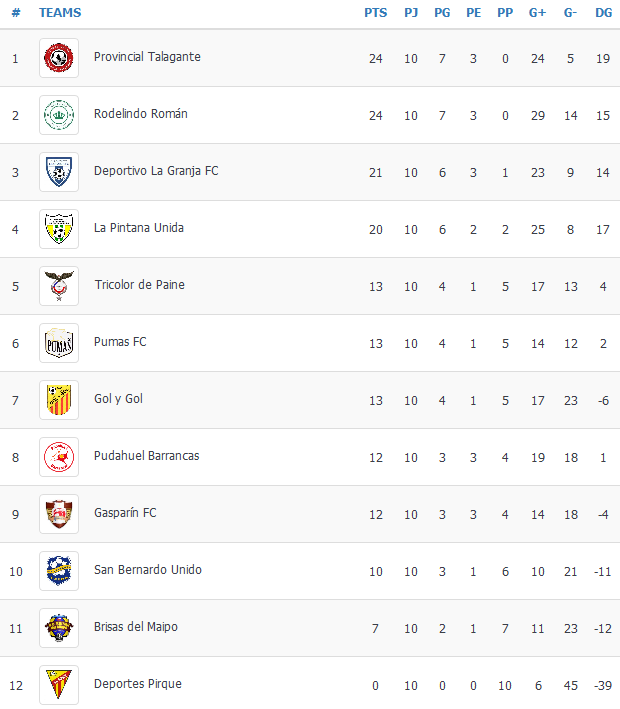The width and height of the screenshot is (620, 709).
Task: Open the Deportivo La Granja FC shield logo
Action: [59, 172]
